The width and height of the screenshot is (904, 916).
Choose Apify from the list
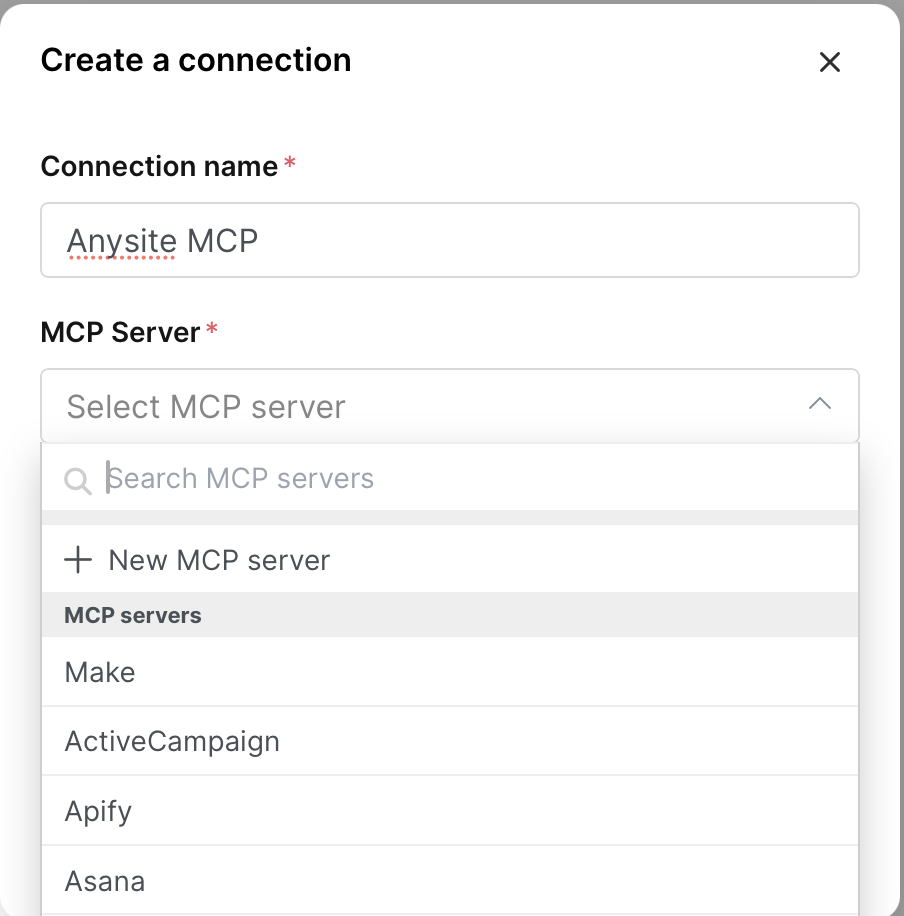(x=98, y=811)
